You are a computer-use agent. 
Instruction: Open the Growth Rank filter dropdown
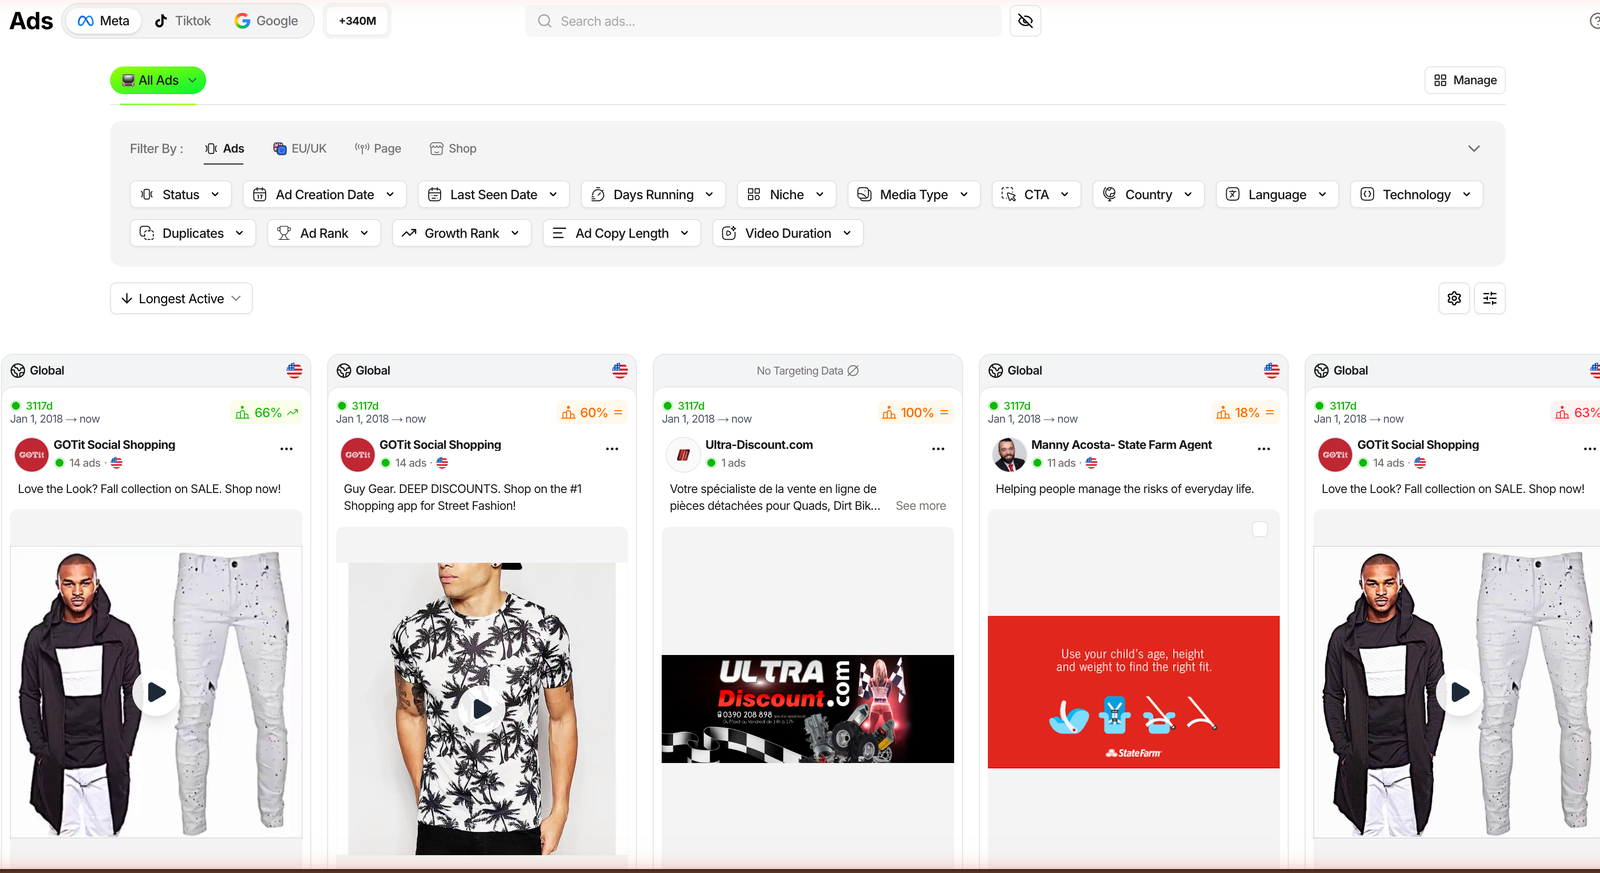click(x=462, y=233)
